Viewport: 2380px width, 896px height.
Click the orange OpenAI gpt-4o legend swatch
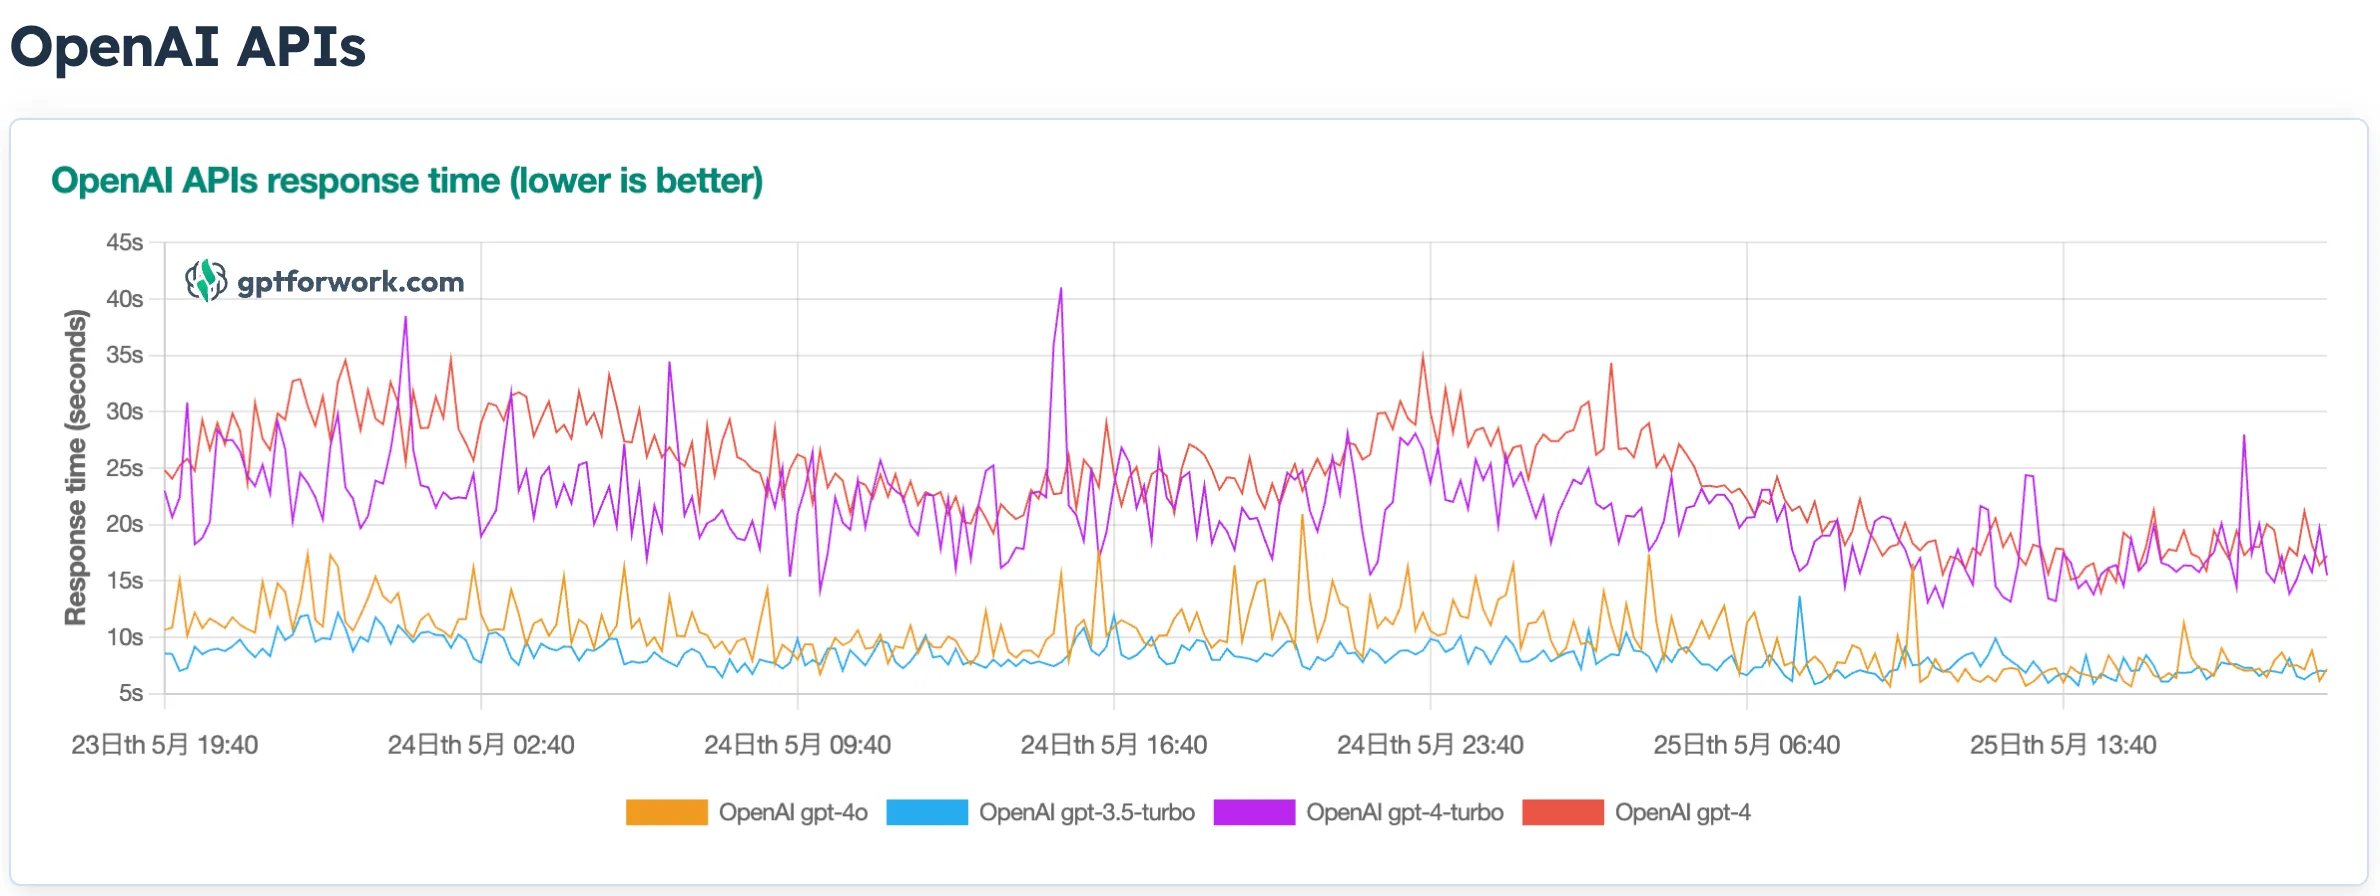click(666, 812)
